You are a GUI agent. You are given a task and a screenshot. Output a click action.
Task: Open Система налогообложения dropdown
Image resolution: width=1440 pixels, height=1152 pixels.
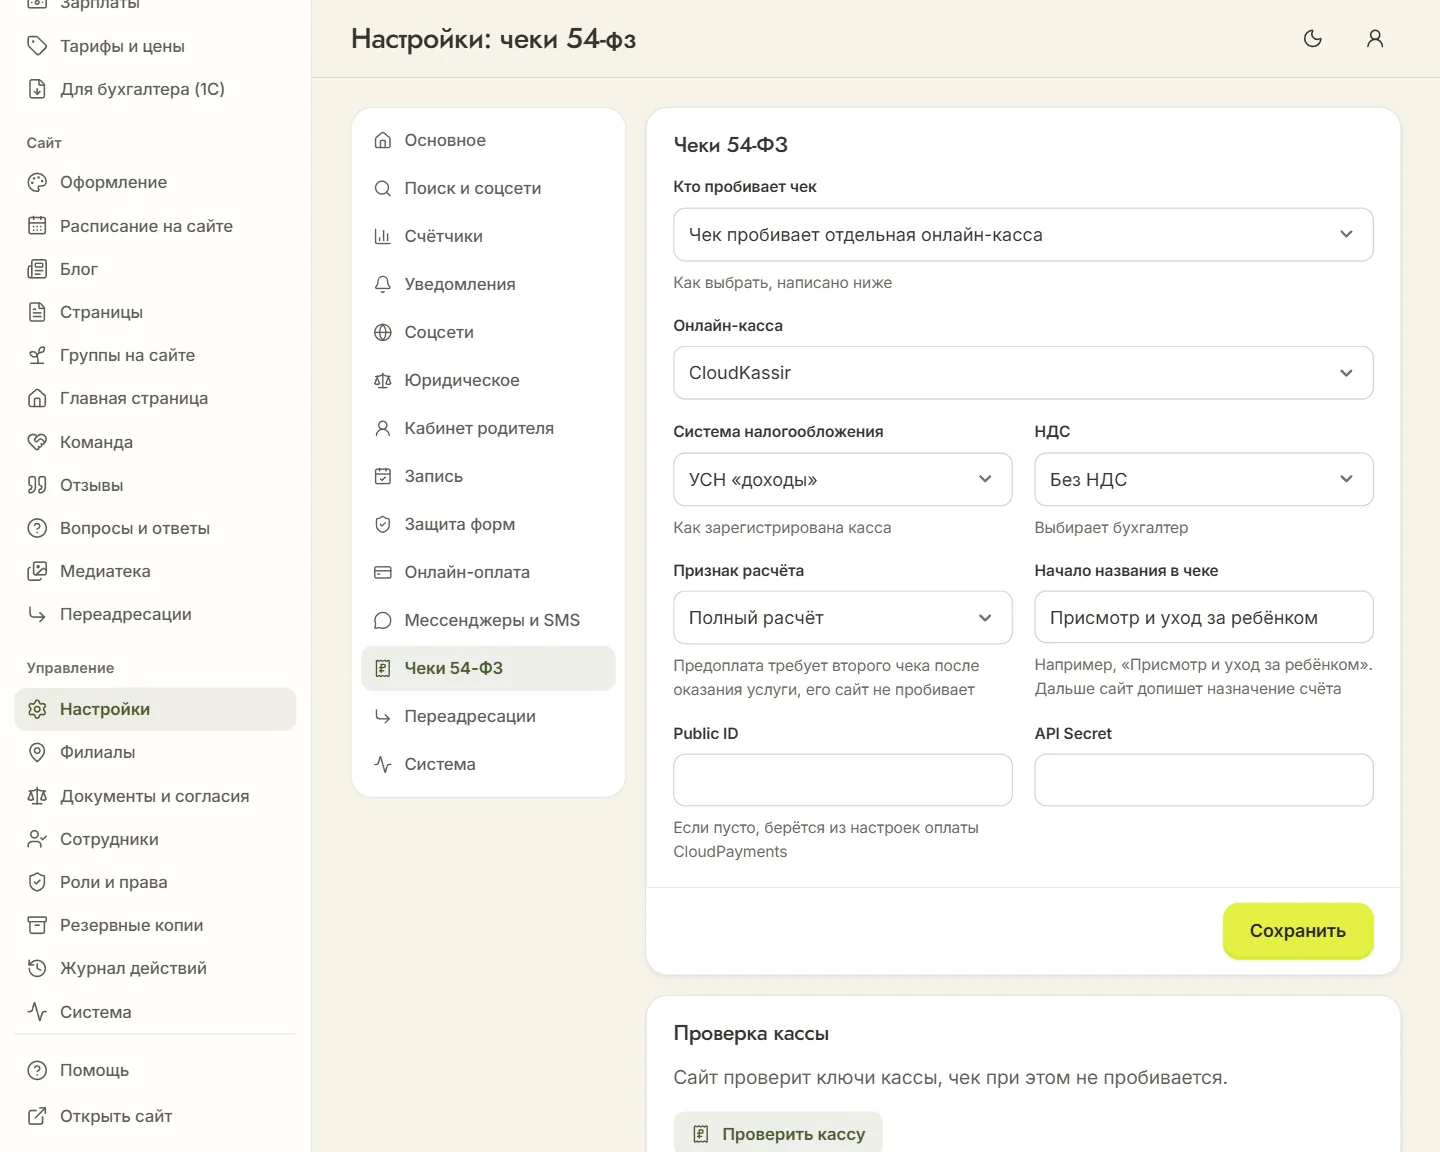843,480
